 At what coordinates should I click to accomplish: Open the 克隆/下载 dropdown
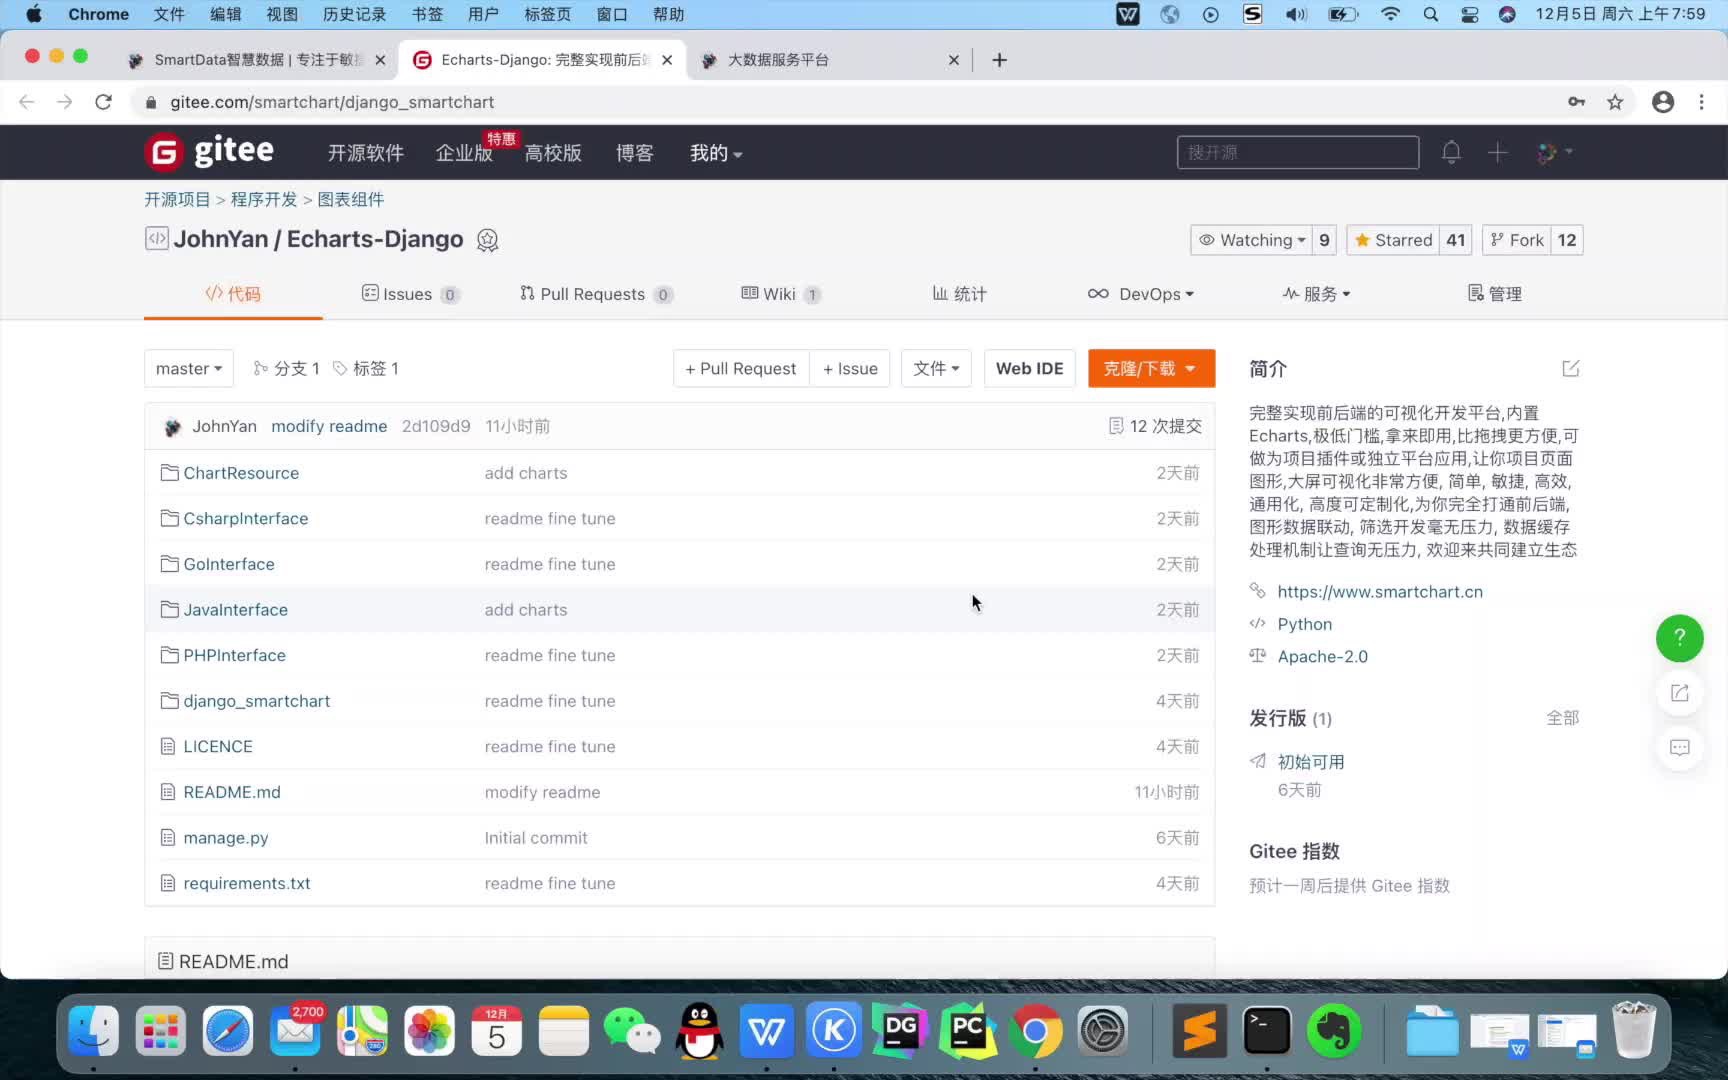(1151, 369)
